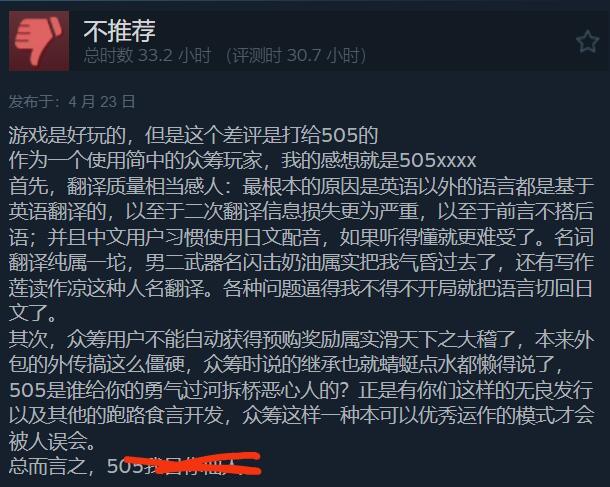Click the short line 文了。
This screenshot has height=487, width=610.
pyautogui.click(x=33, y=314)
